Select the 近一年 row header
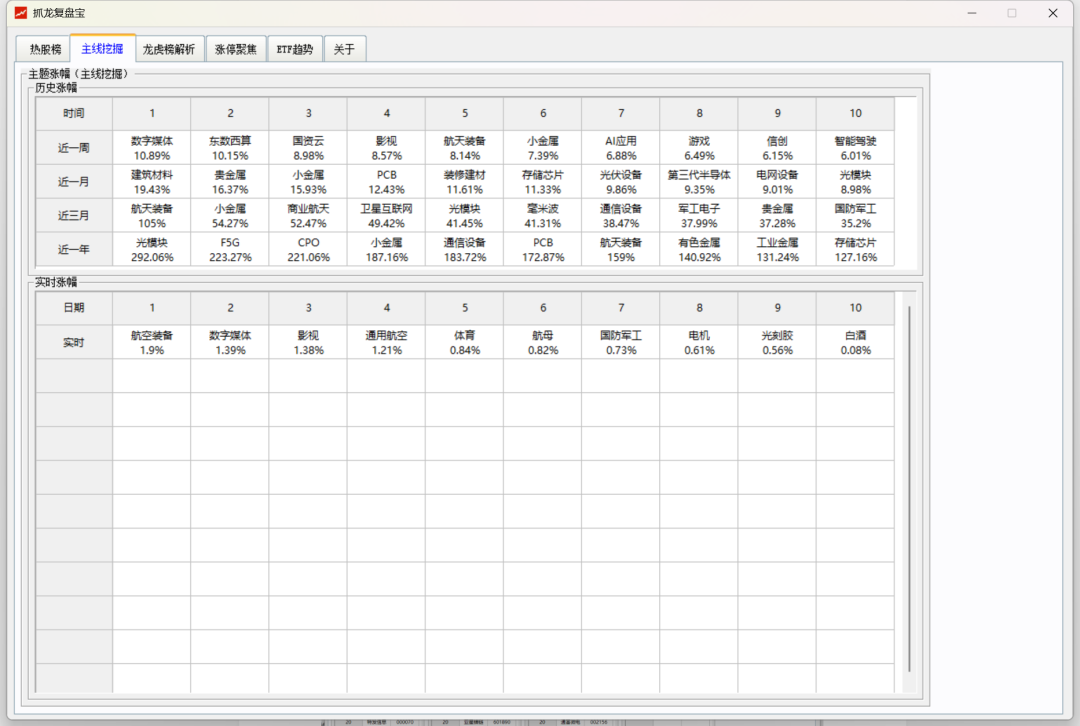 click(74, 250)
